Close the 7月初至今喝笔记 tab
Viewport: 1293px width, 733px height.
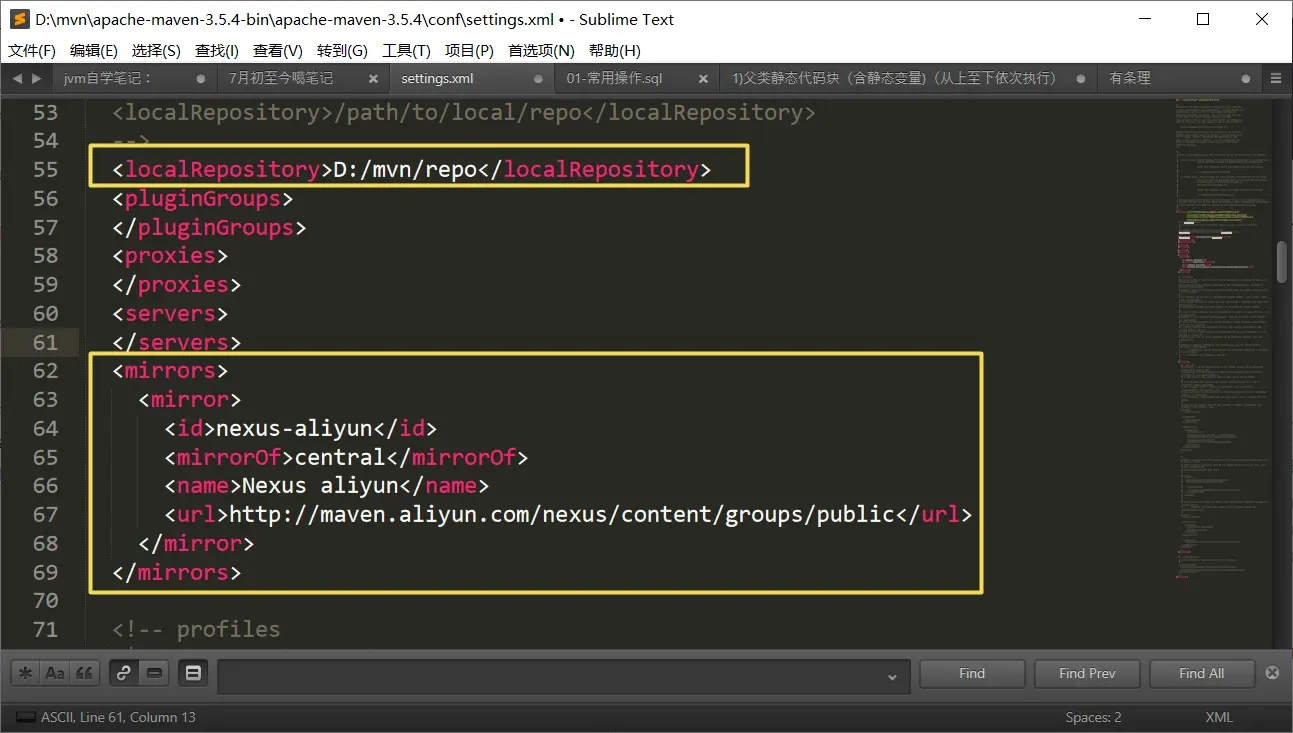point(373,78)
